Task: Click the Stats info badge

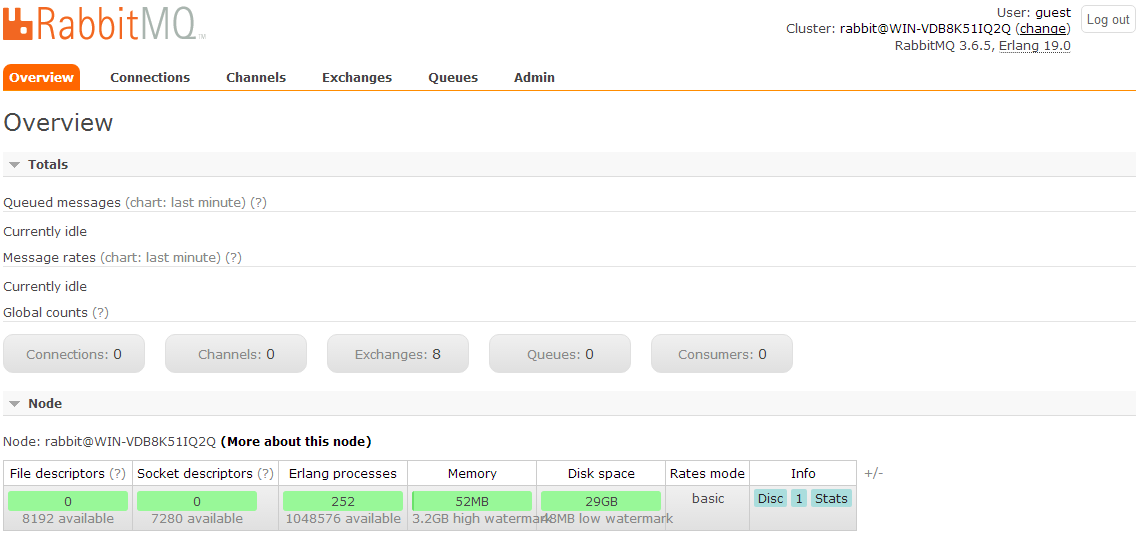Action: tap(831, 498)
